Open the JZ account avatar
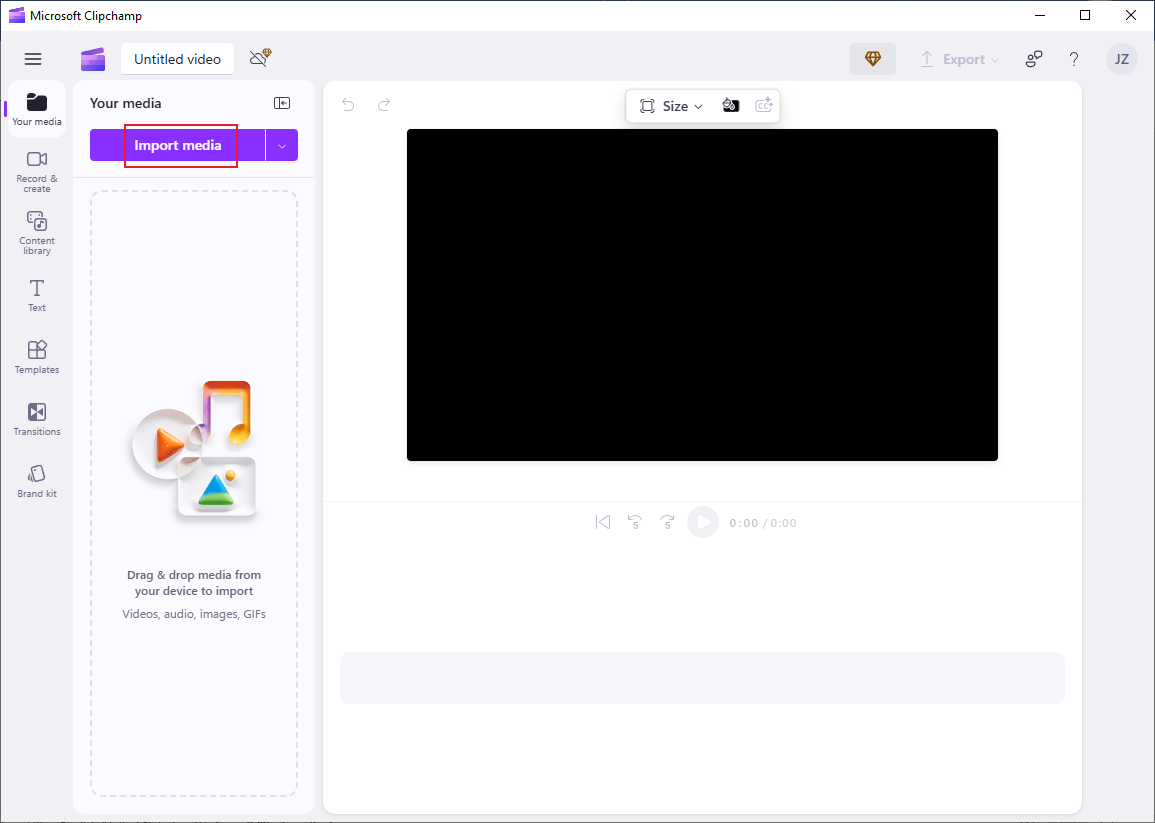The height and width of the screenshot is (823, 1155). point(1121,59)
